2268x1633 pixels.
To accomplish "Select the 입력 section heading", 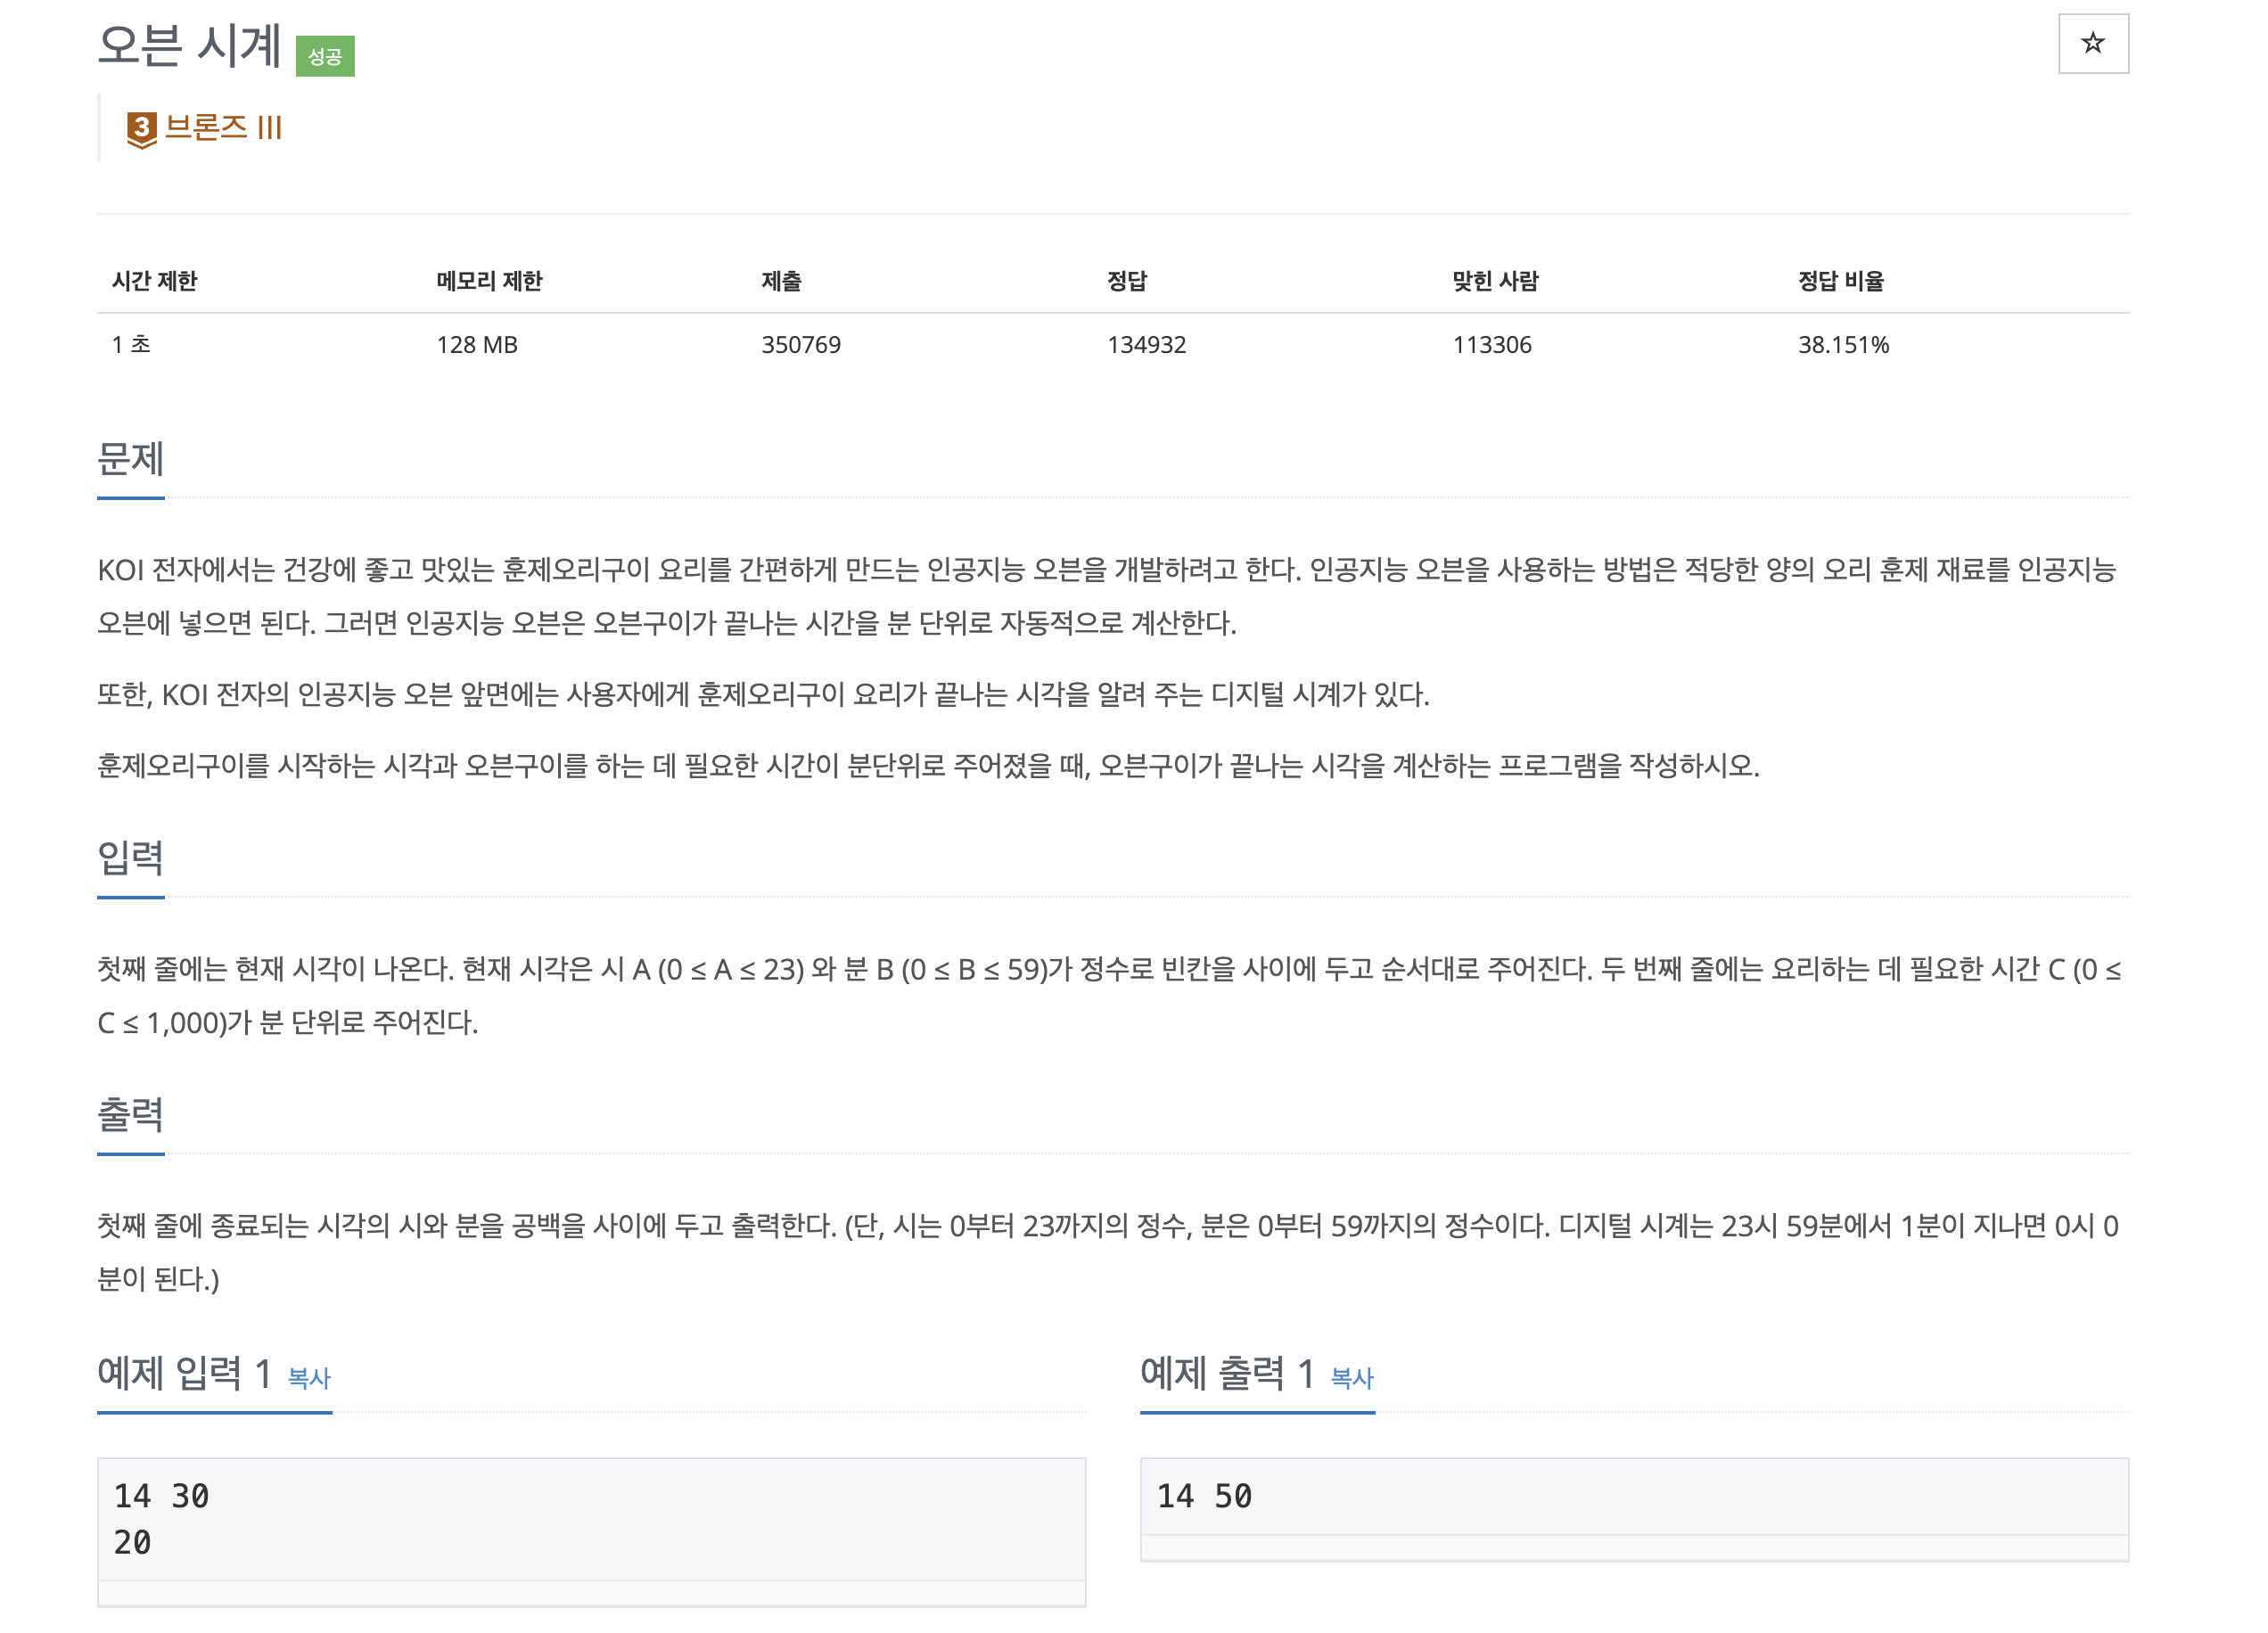I will 131,858.
